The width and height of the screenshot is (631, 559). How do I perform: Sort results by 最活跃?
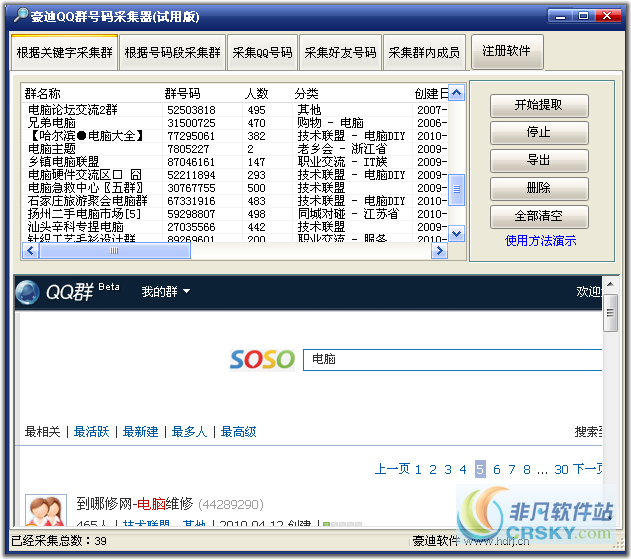coord(91,432)
